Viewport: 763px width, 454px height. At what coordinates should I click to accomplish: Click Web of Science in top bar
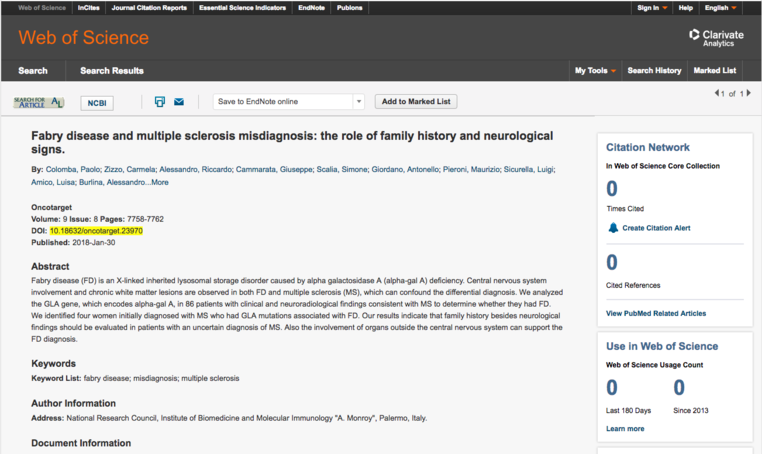[x=42, y=8]
